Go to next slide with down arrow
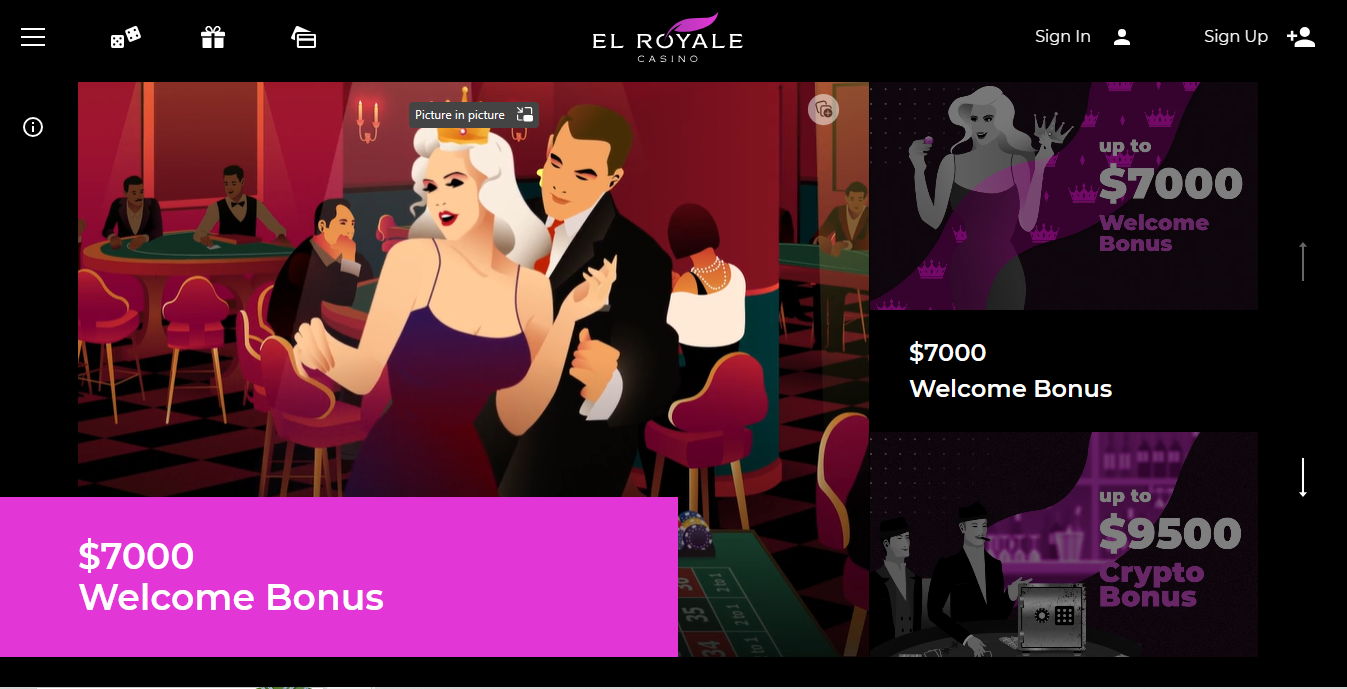The image size is (1347, 689). 1303,478
